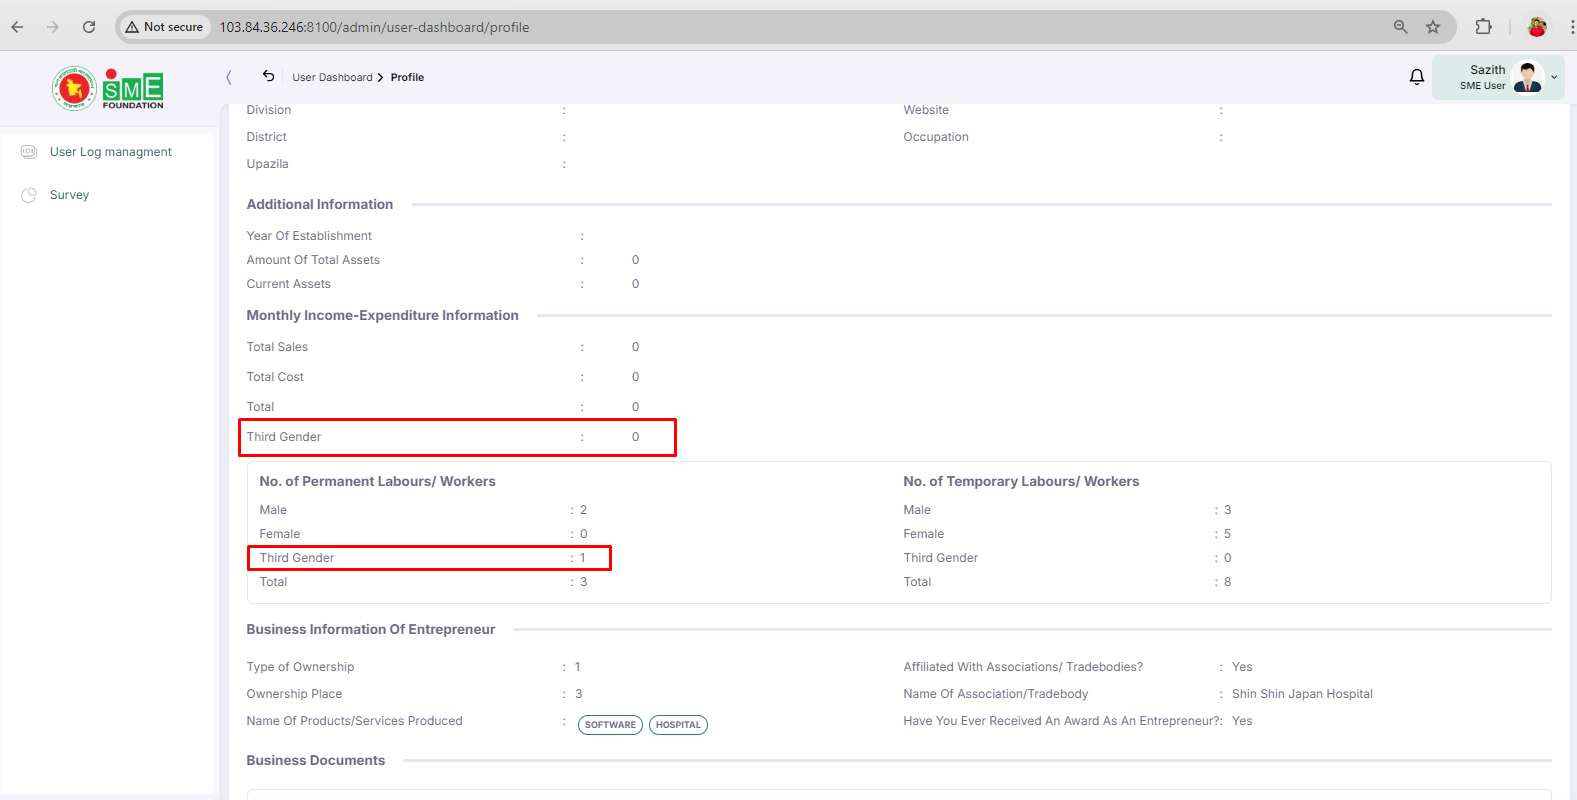Click the Division label
The width and height of the screenshot is (1577, 800).
pos(269,110)
